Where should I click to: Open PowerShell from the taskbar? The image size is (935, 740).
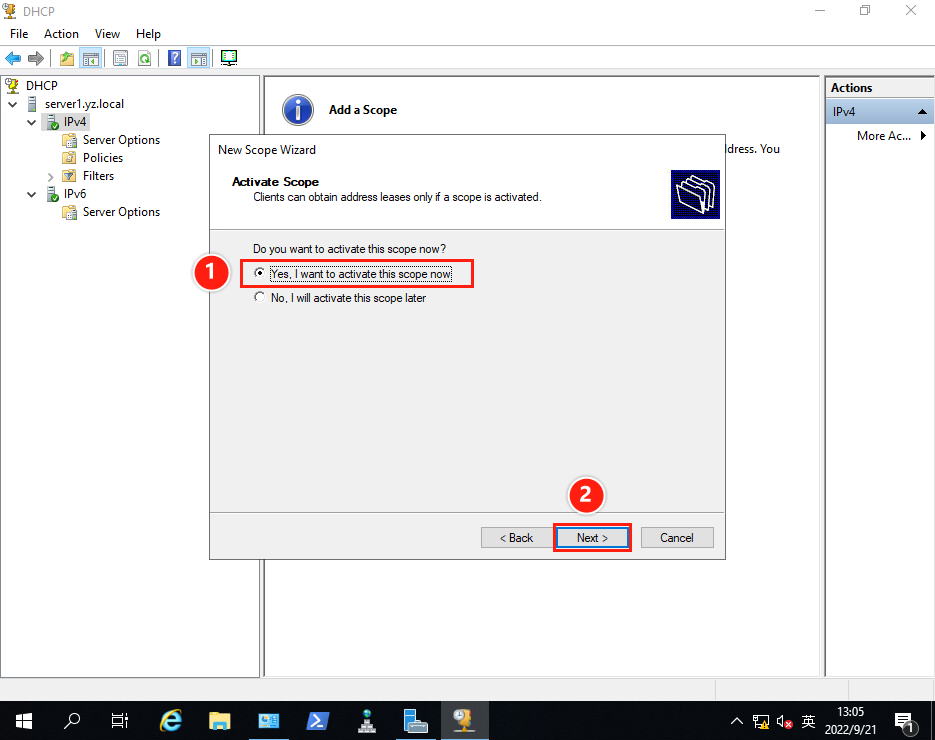point(317,721)
